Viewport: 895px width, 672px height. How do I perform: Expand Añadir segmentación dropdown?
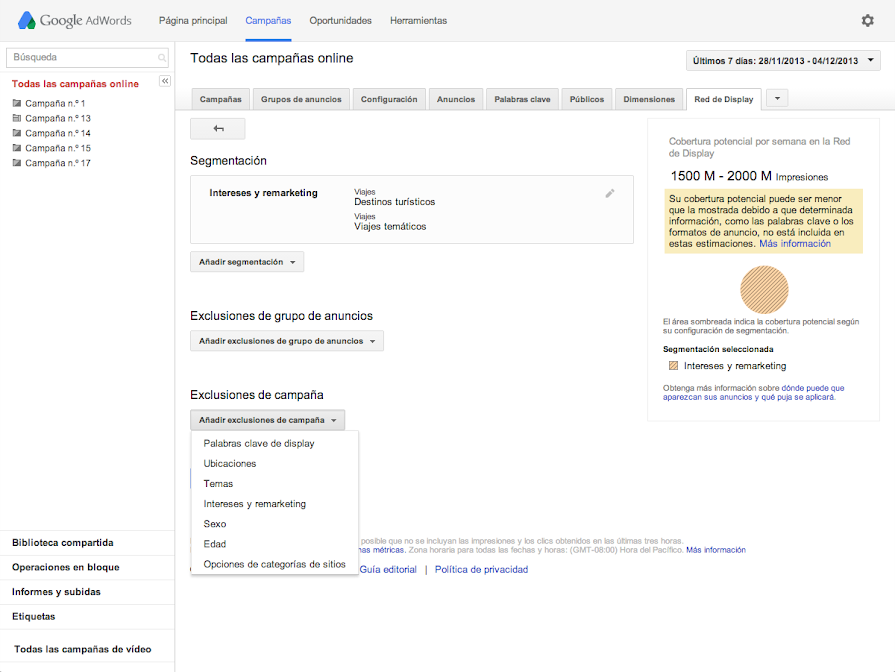(247, 262)
